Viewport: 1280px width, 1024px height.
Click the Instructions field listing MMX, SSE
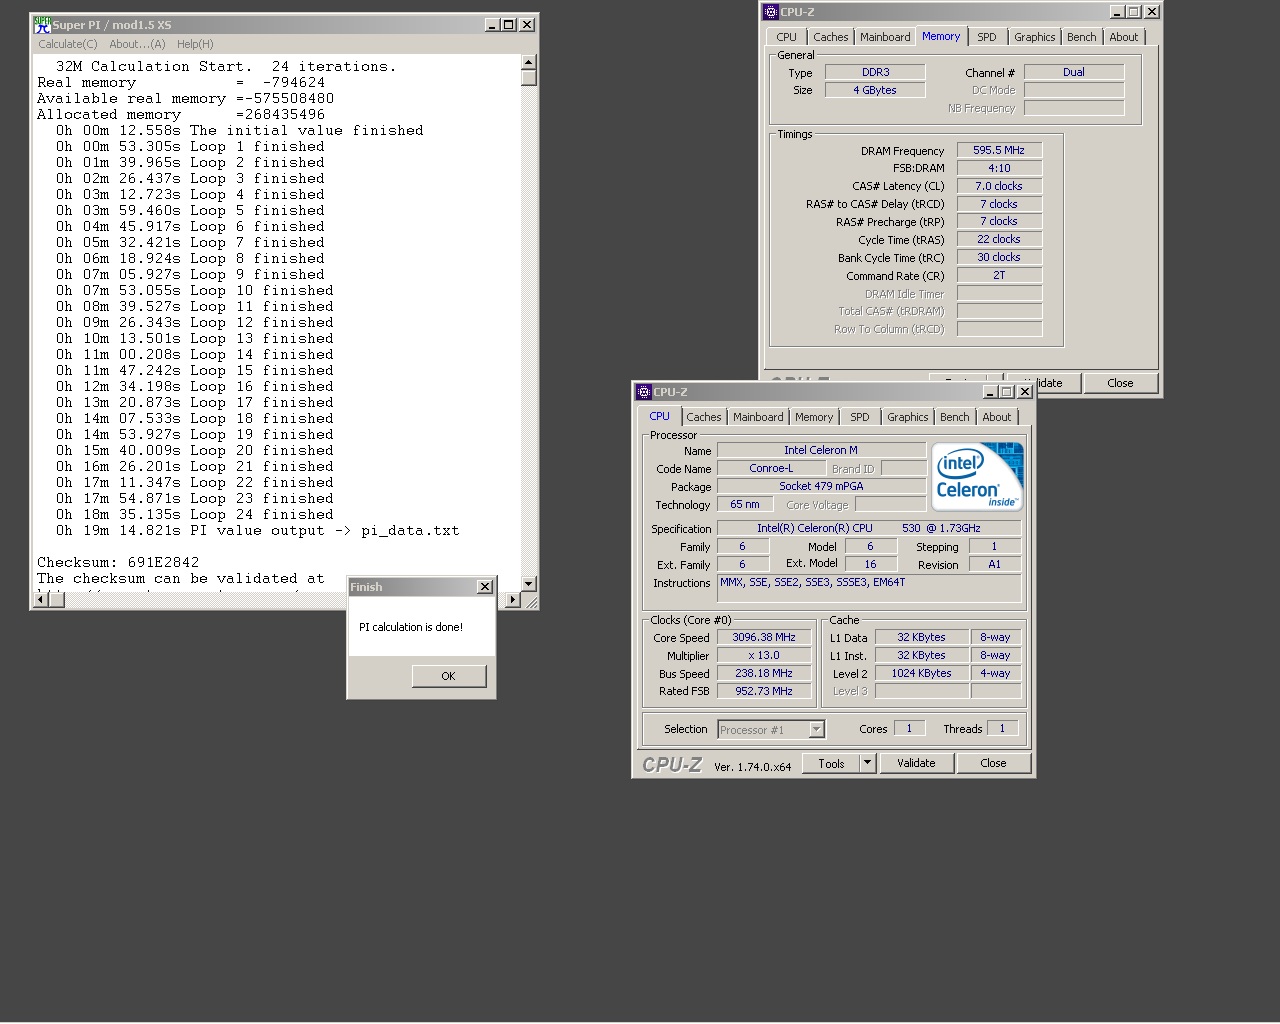click(x=869, y=588)
